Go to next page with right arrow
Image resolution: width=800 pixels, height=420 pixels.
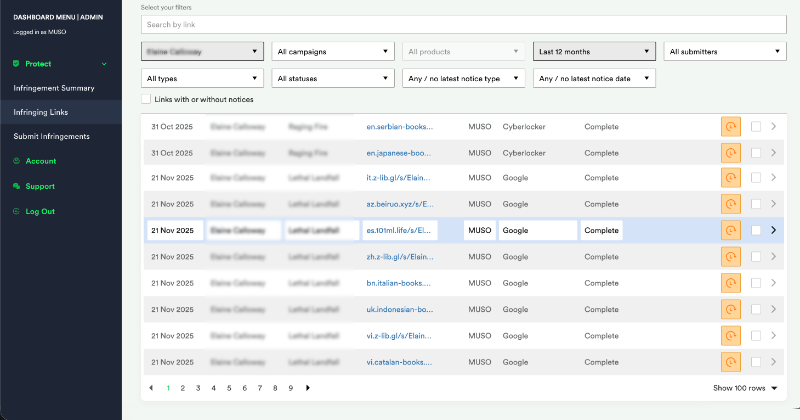[x=308, y=388]
